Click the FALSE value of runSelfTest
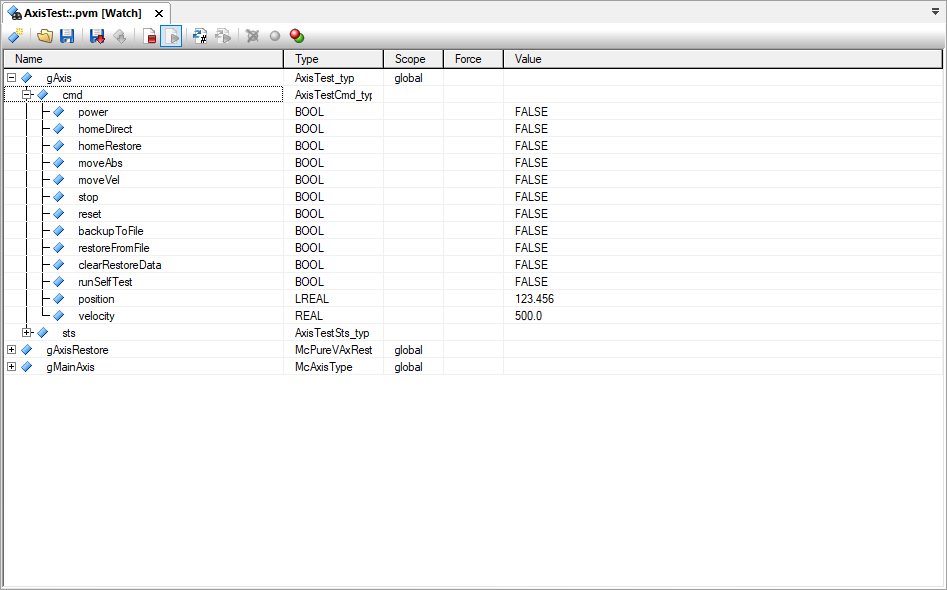947x590 pixels. (531, 282)
